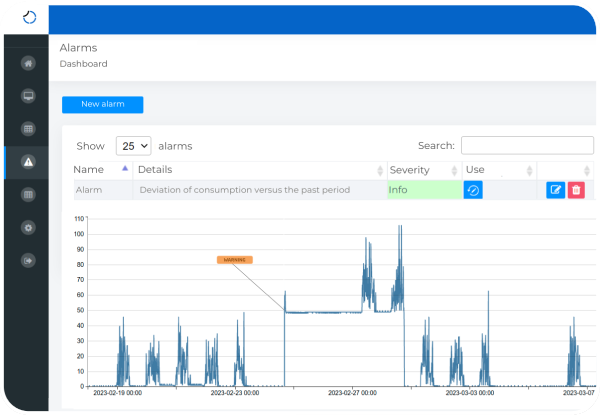Select the Alarms warning triangle icon
The image size is (600, 415).
(x=28, y=162)
